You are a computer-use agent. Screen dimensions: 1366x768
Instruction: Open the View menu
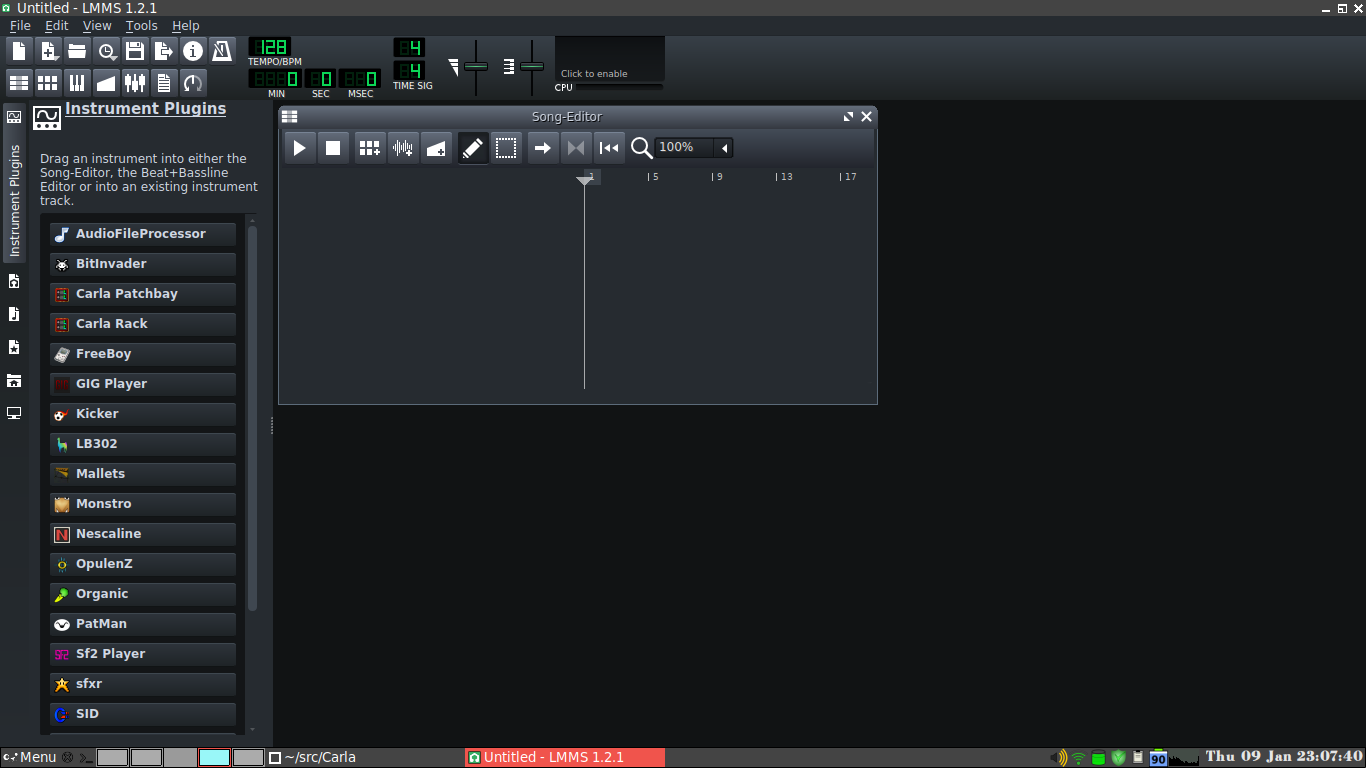[x=97, y=25]
